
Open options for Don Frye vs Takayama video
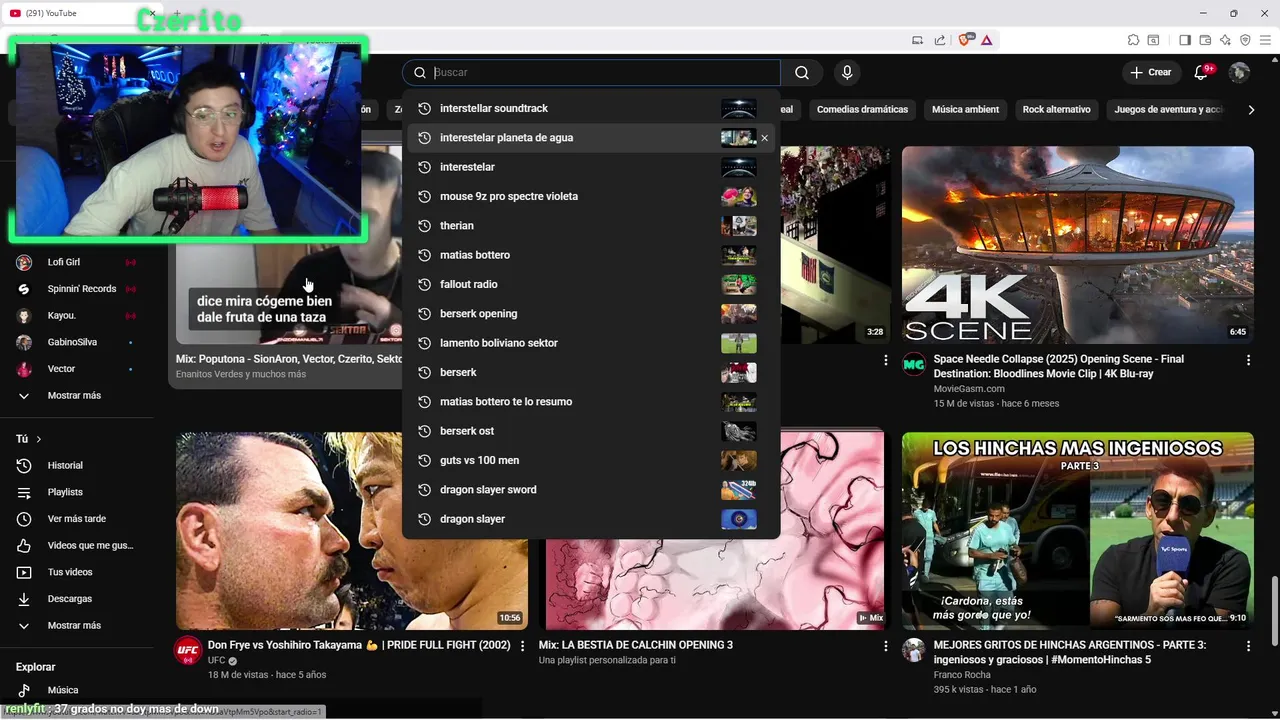522,646
